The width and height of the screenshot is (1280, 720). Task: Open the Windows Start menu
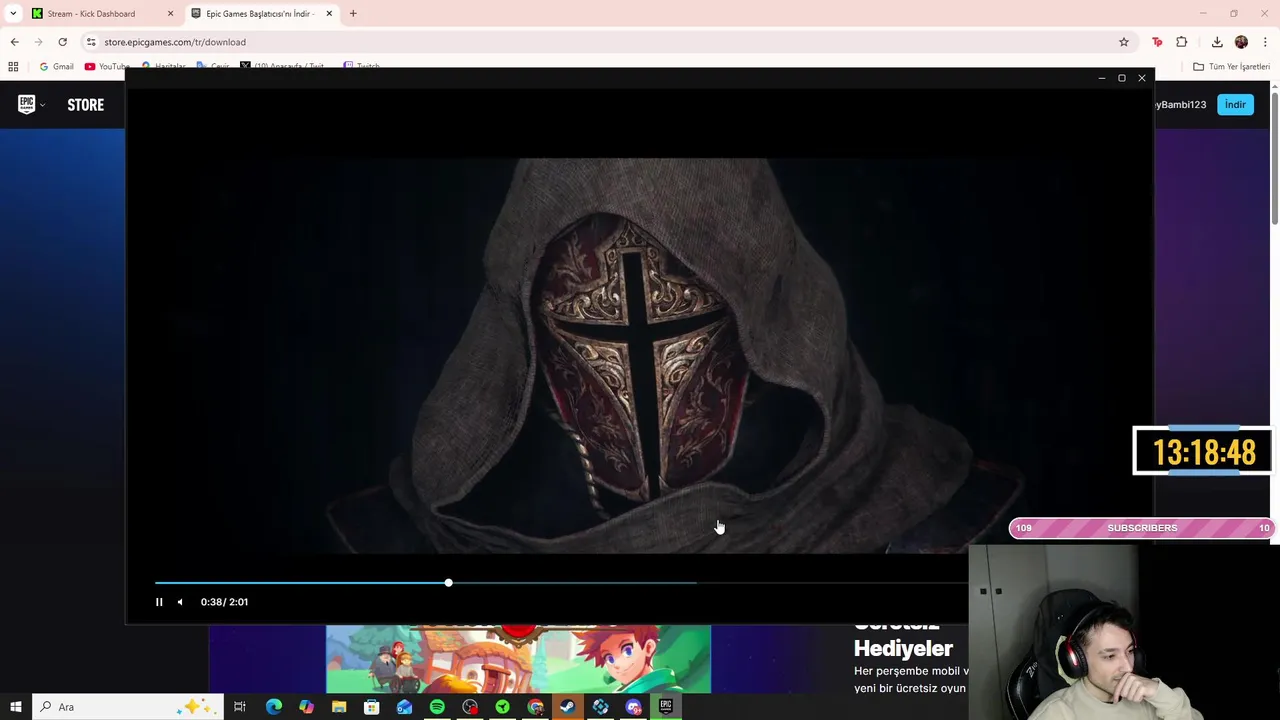15,707
